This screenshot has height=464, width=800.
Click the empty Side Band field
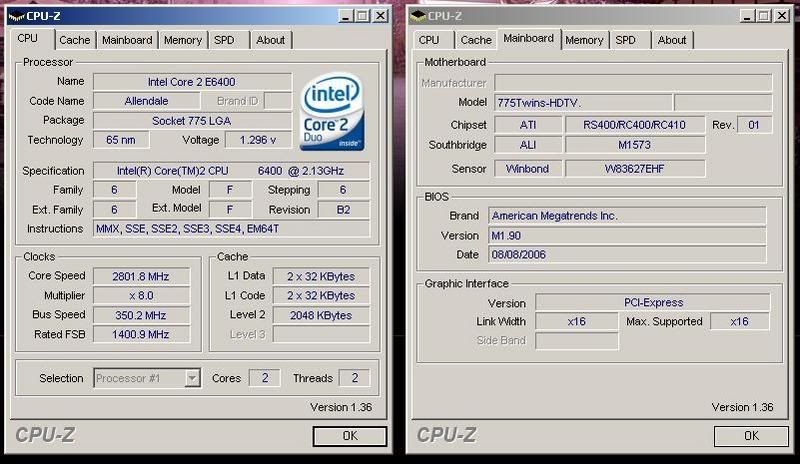[577, 340]
